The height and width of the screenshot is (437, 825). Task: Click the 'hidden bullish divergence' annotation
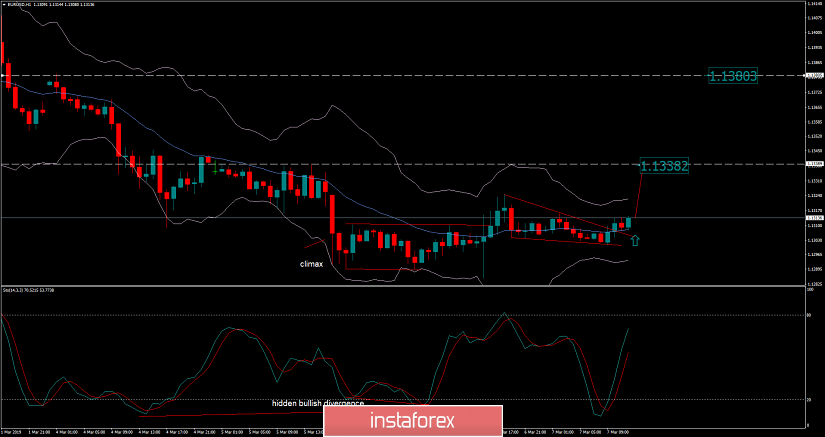coord(319,403)
